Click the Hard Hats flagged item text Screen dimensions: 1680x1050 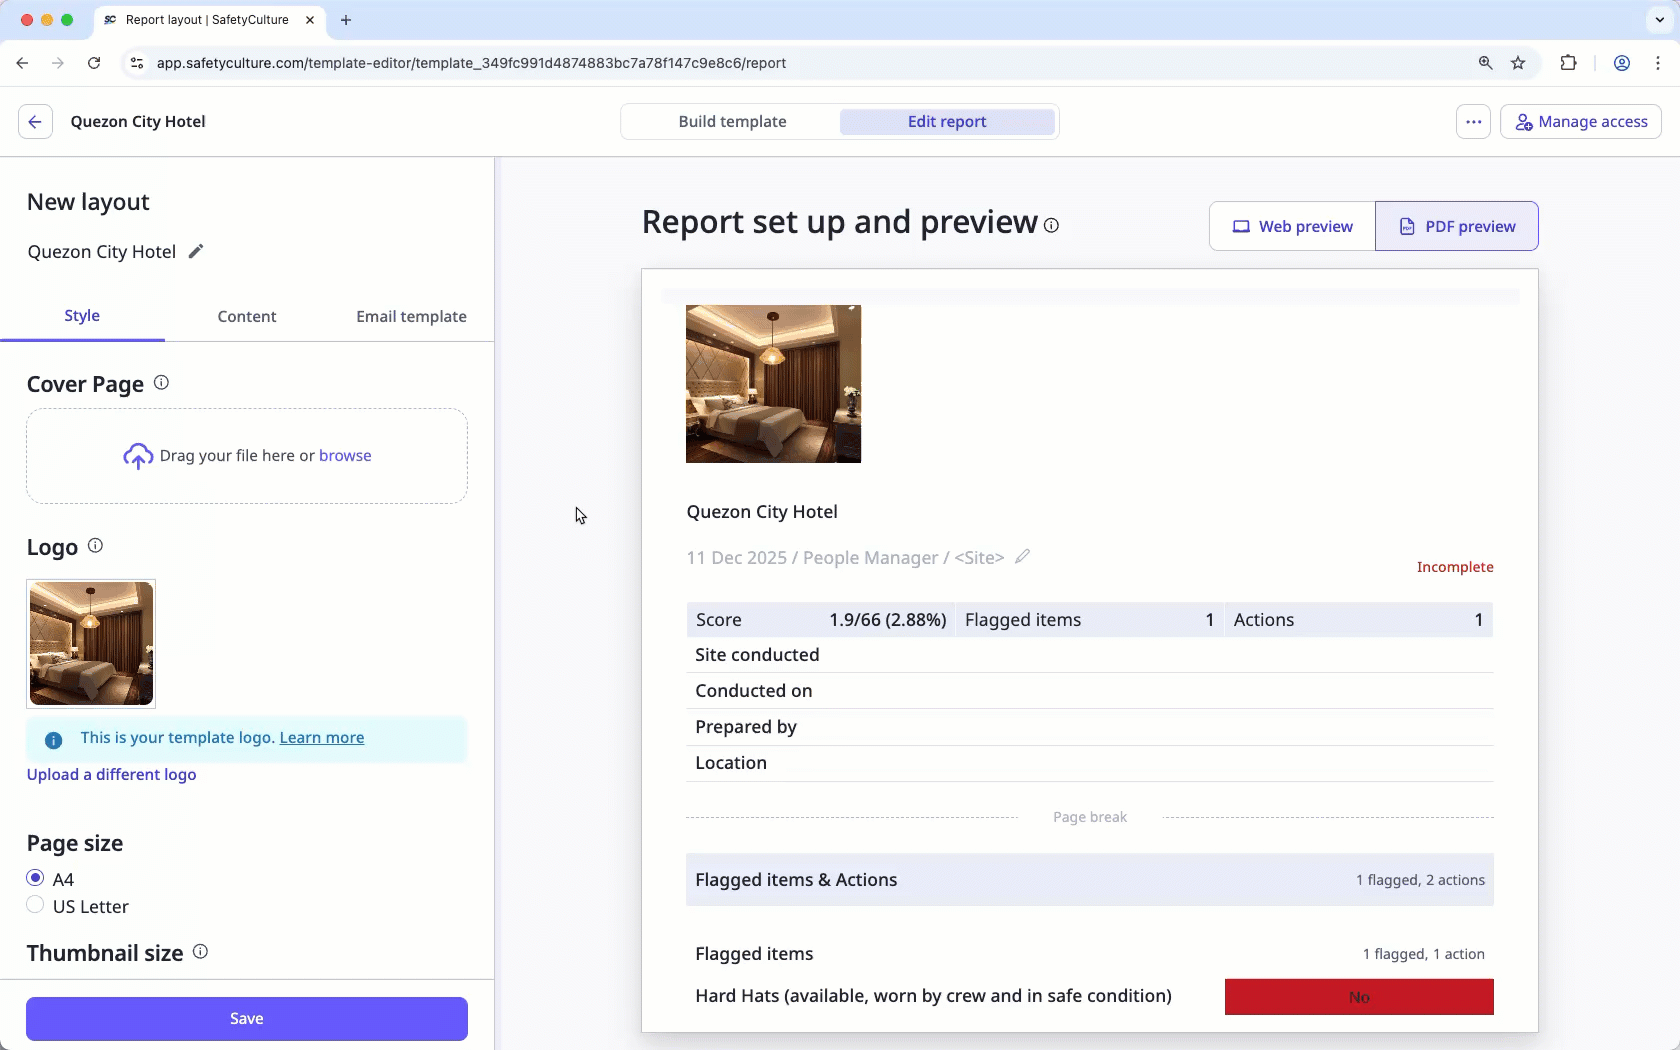[x=933, y=996]
